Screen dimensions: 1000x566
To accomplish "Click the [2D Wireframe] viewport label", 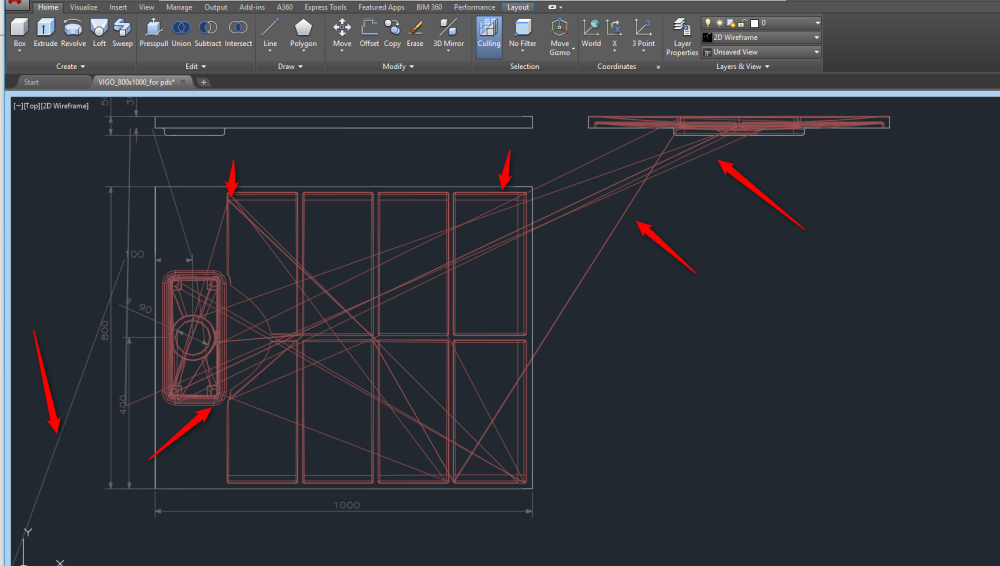I will pos(64,105).
